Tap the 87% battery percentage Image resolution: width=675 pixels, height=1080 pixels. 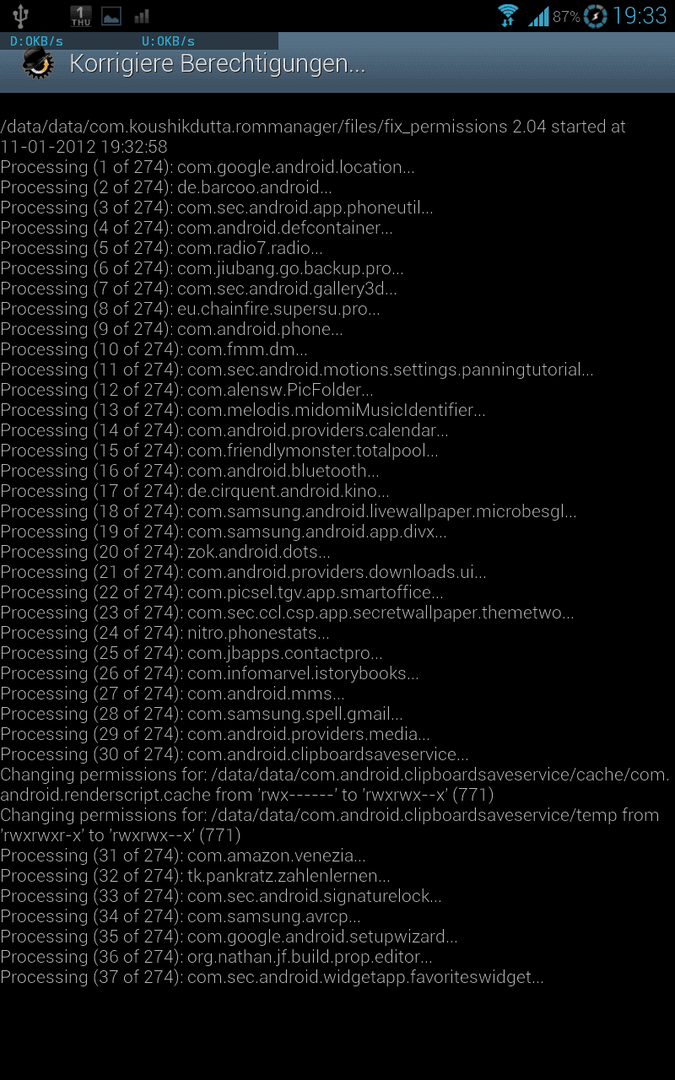pyautogui.click(x=566, y=17)
